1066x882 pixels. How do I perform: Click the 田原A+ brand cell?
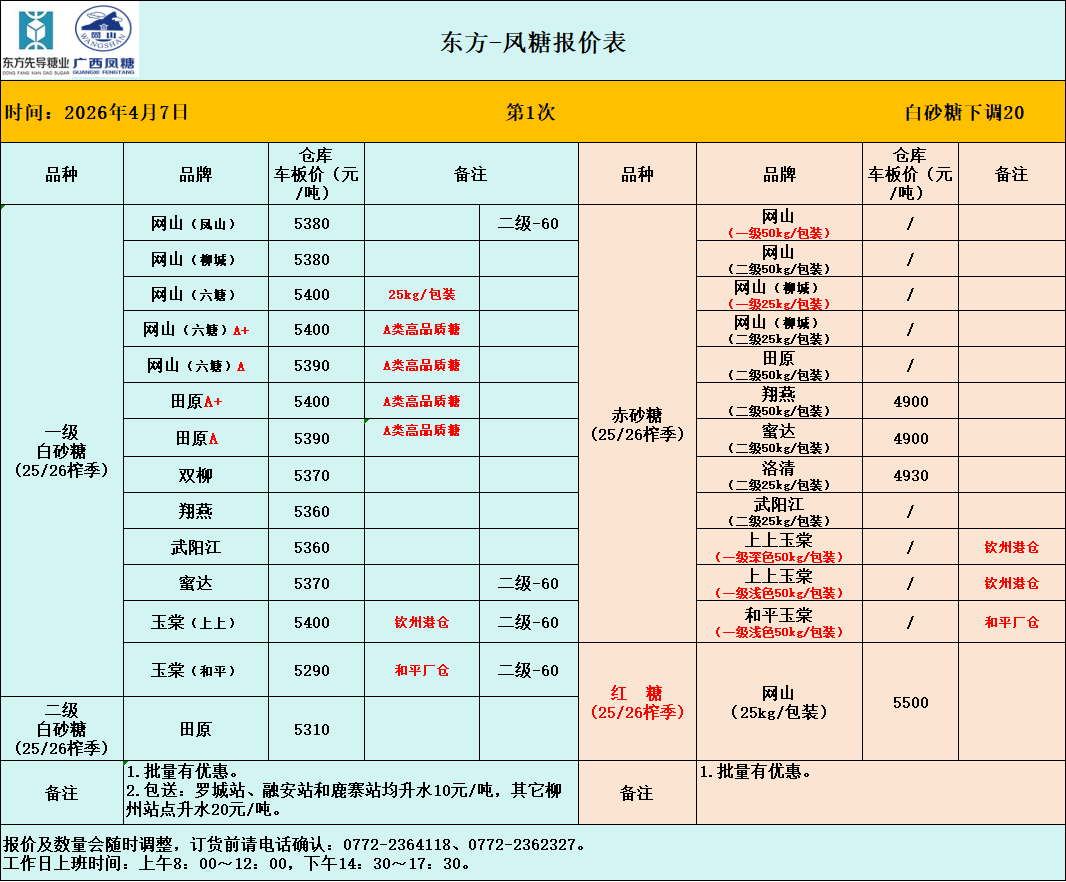[196, 401]
